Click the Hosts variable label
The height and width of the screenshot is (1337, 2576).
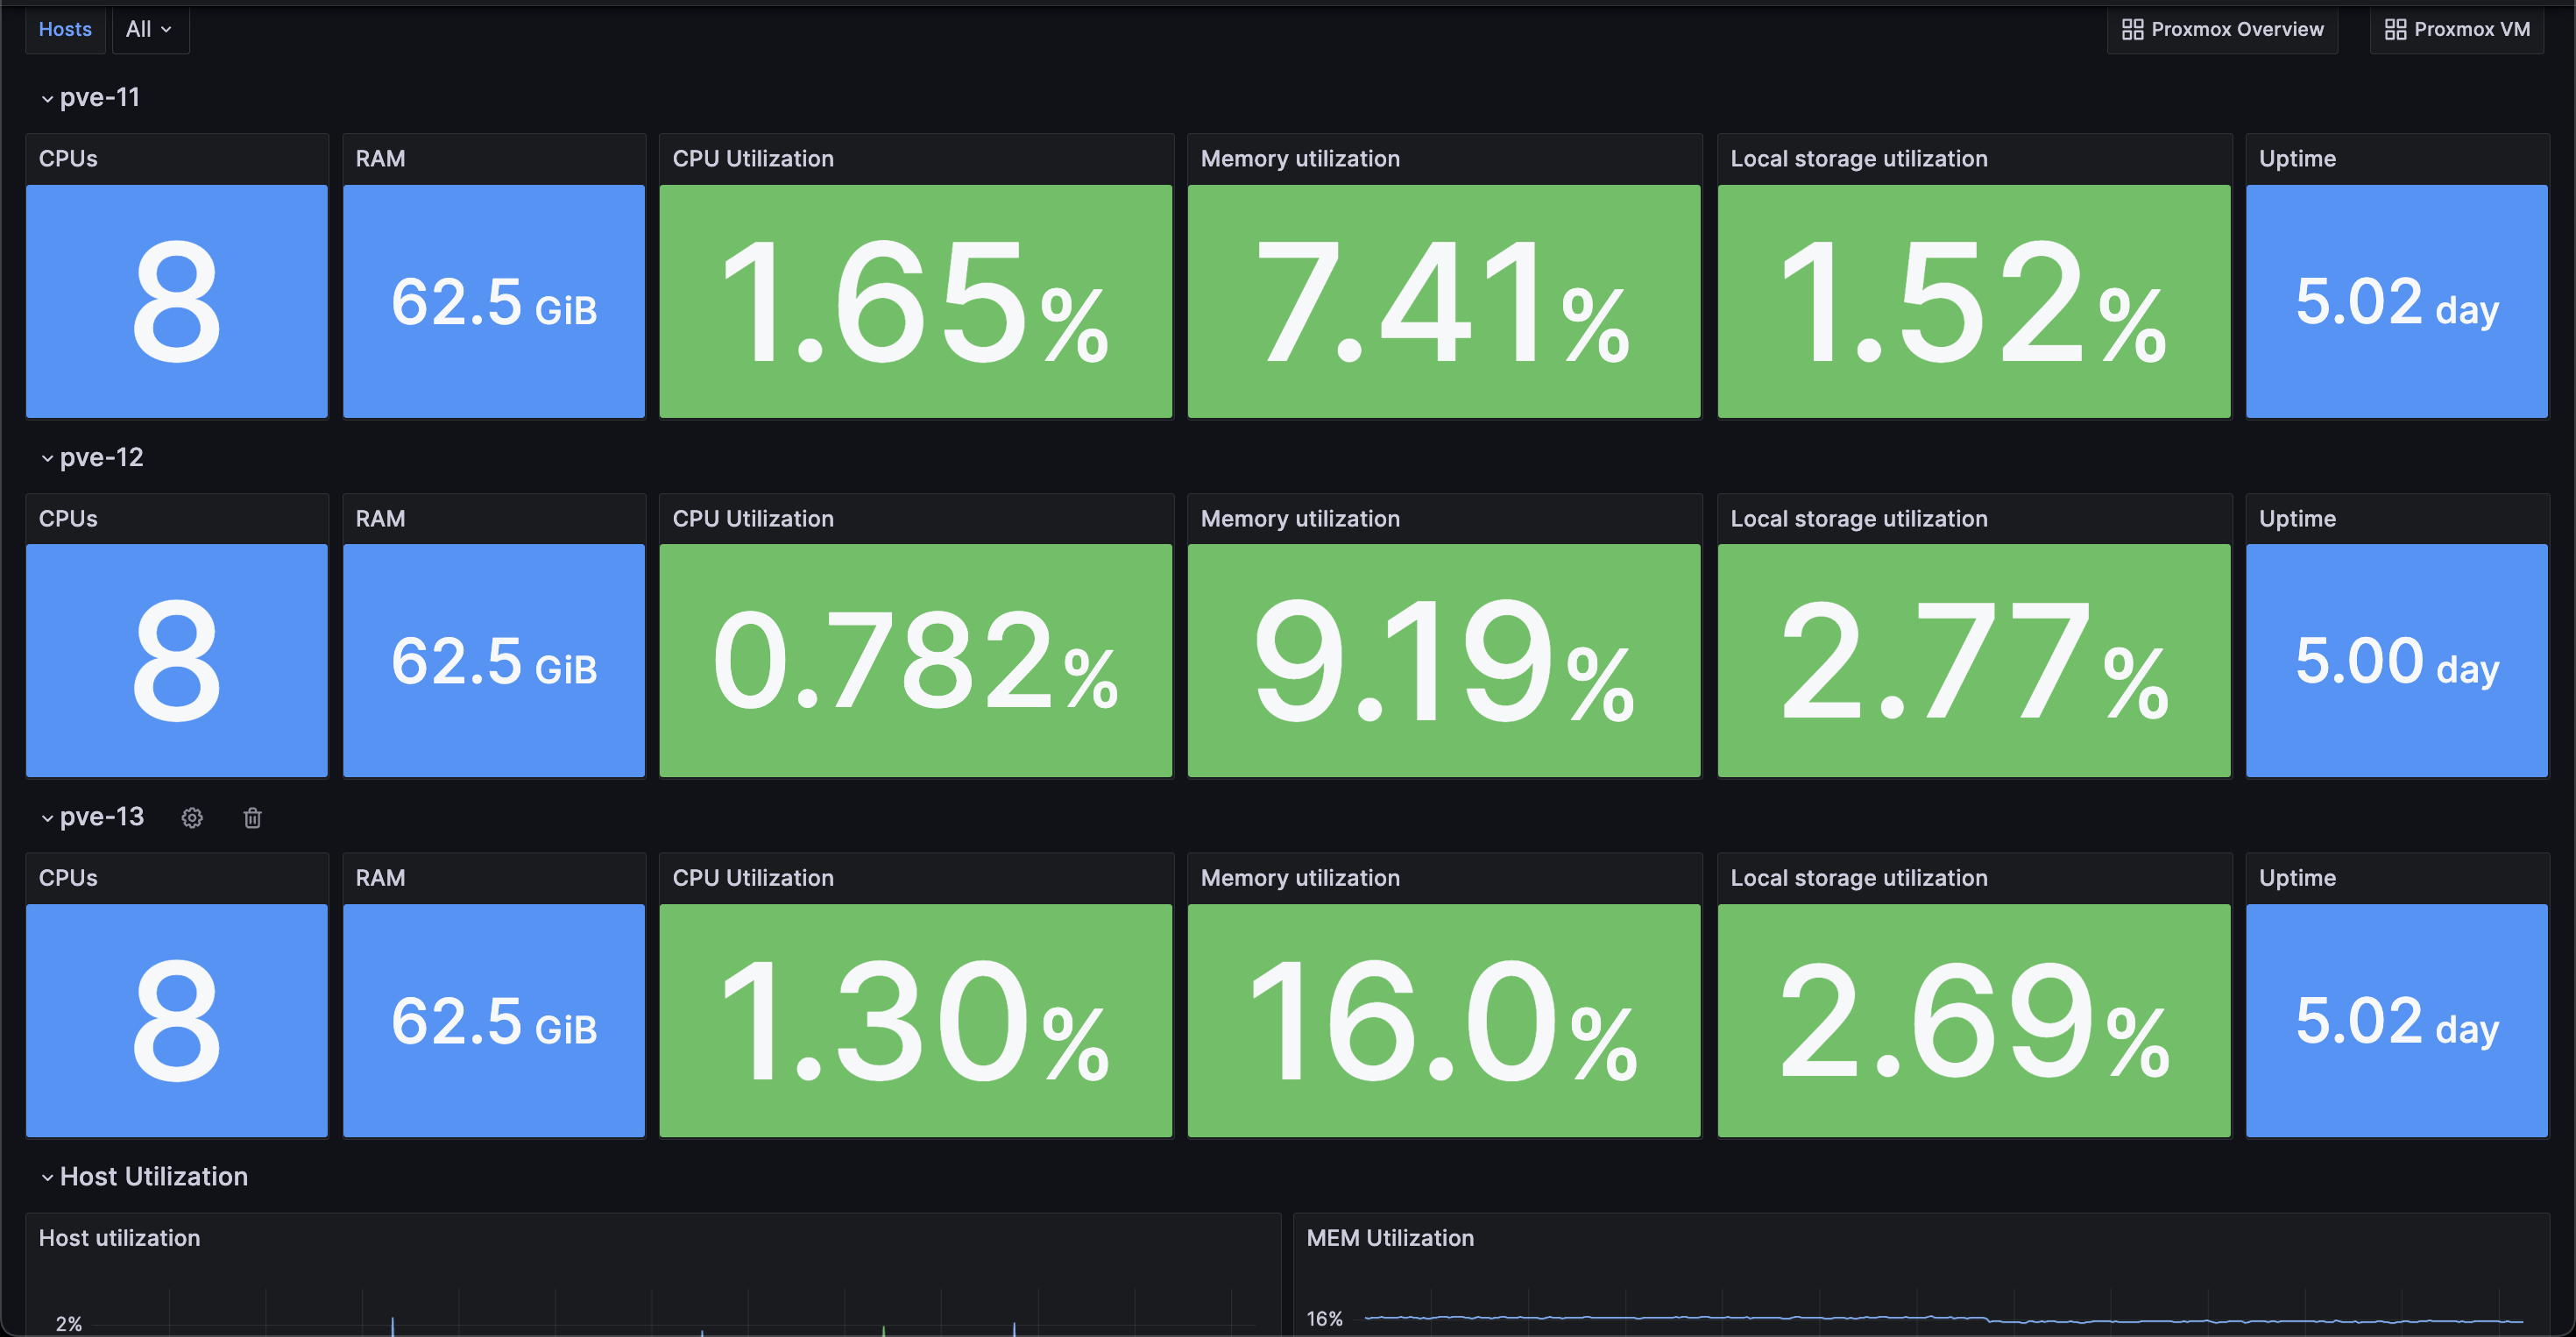[65, 29]
